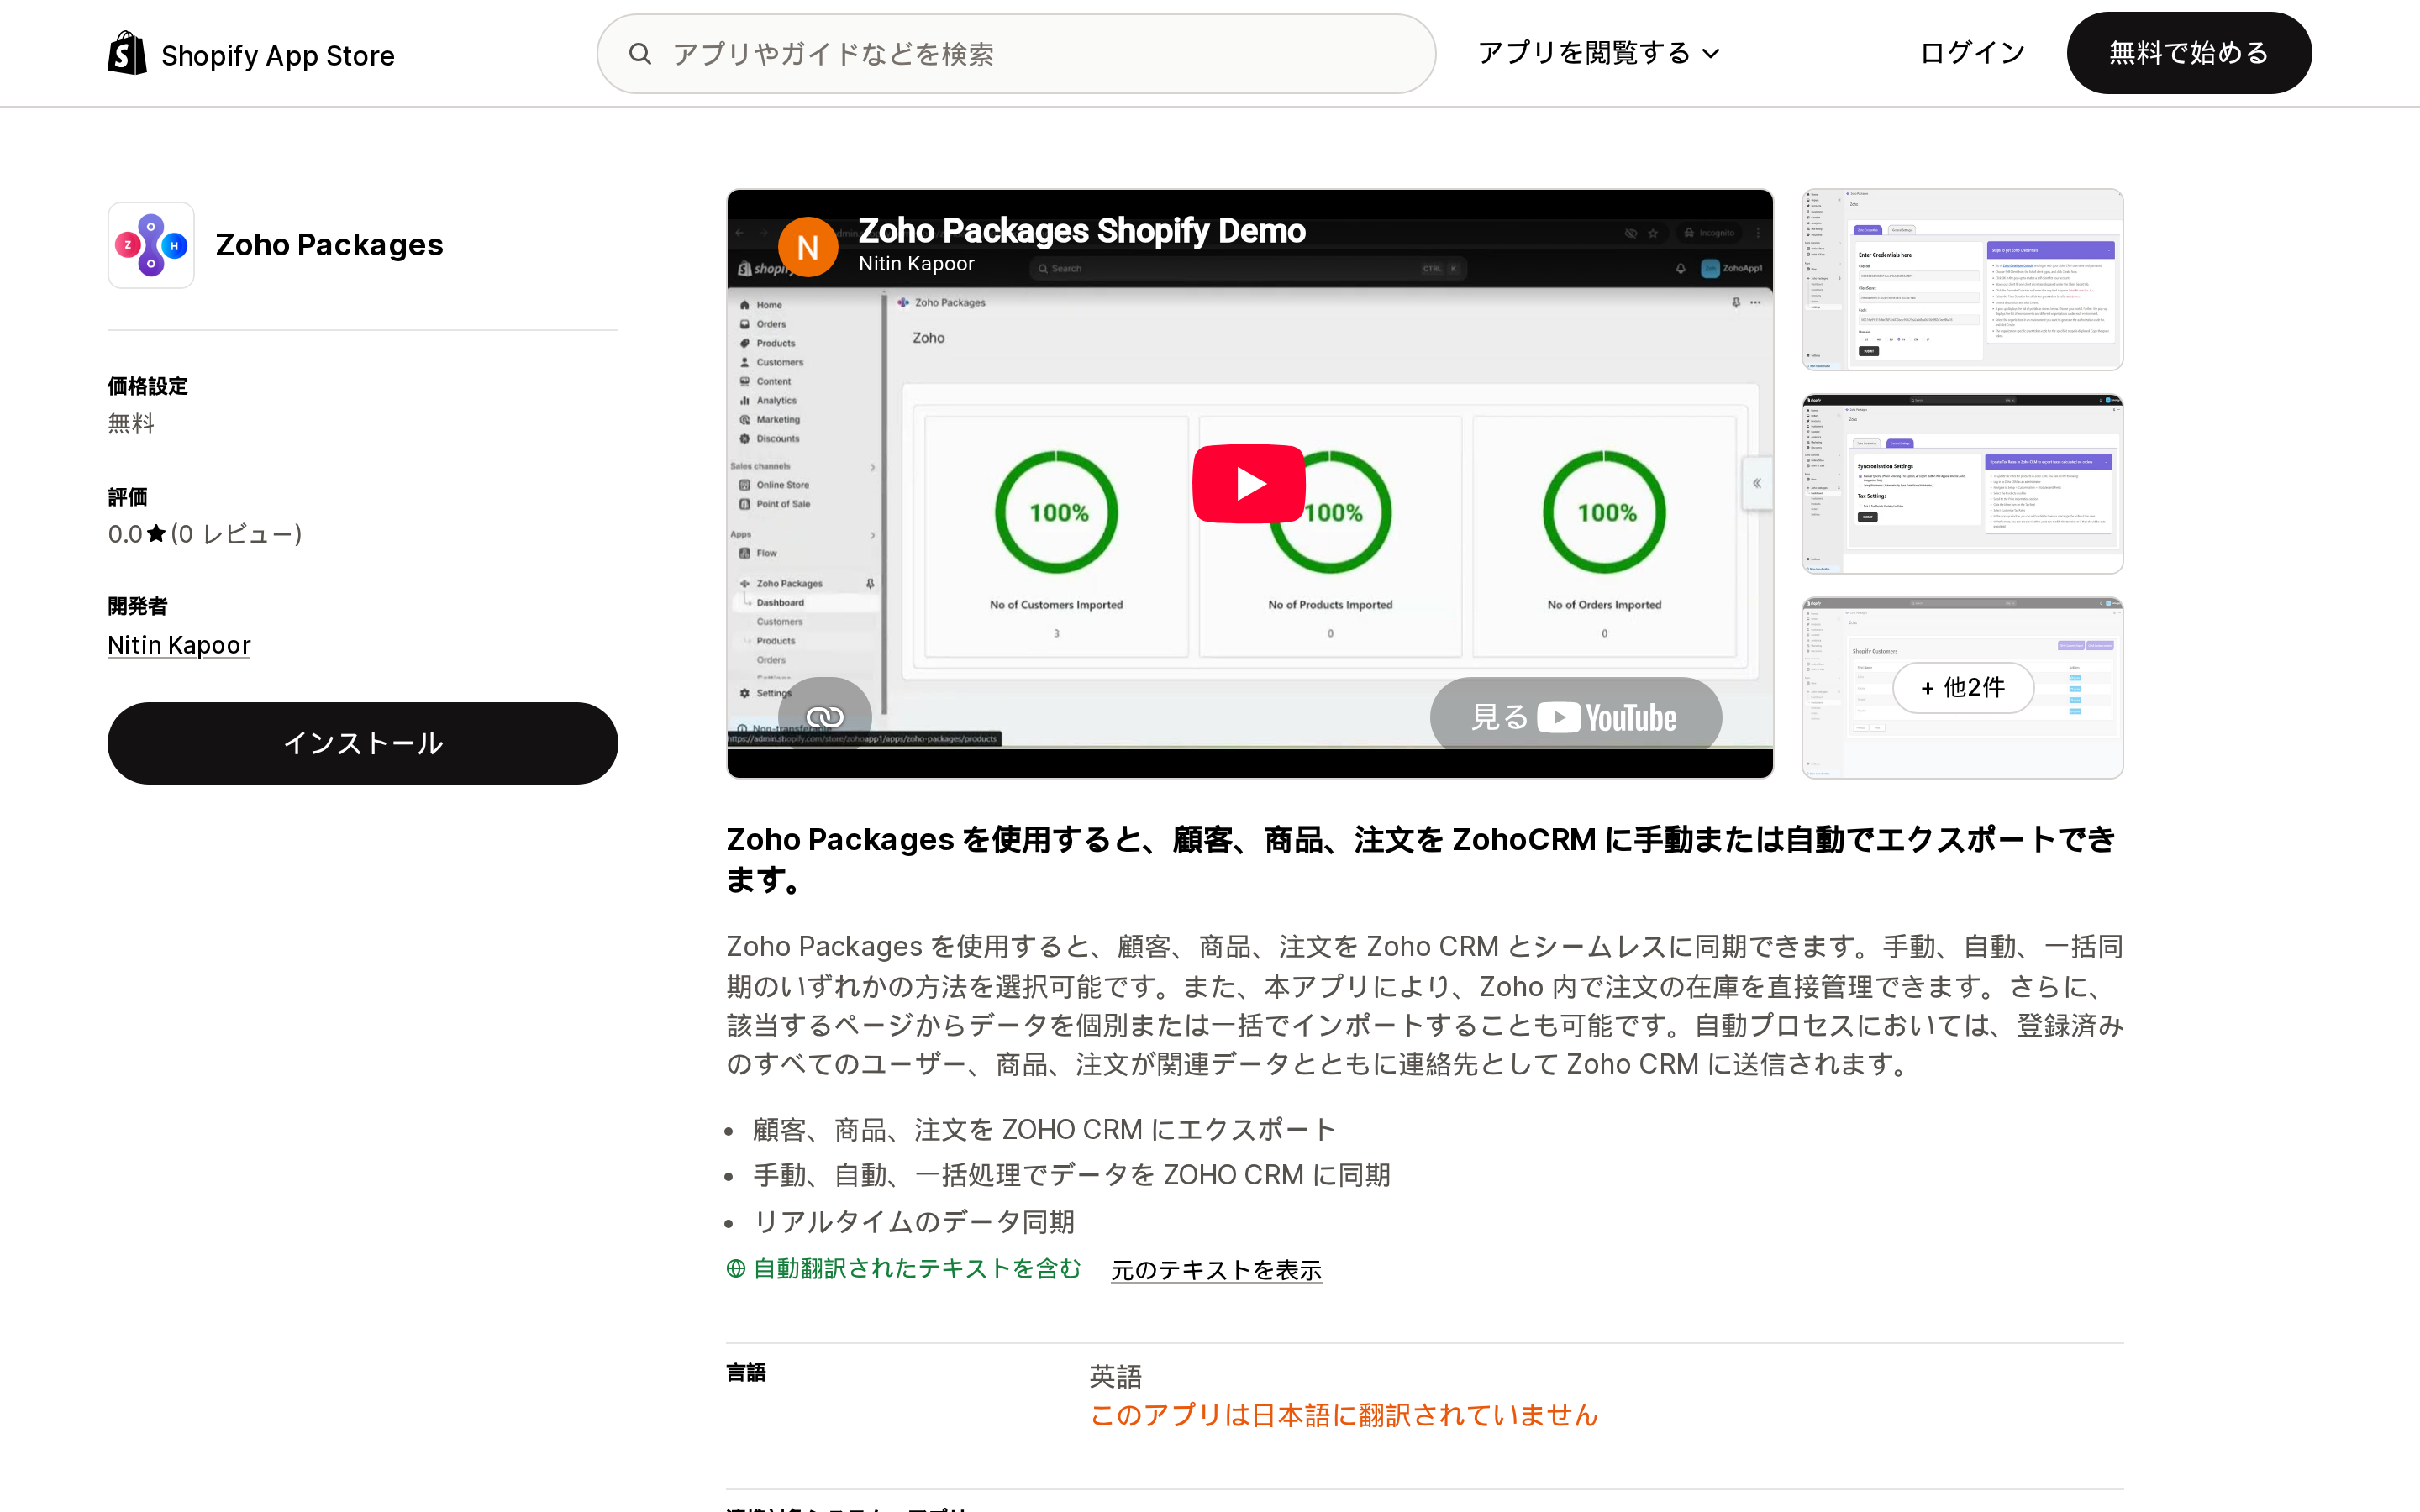
Task: Click the Shopify bag logo icon
Action: point(127,53)
